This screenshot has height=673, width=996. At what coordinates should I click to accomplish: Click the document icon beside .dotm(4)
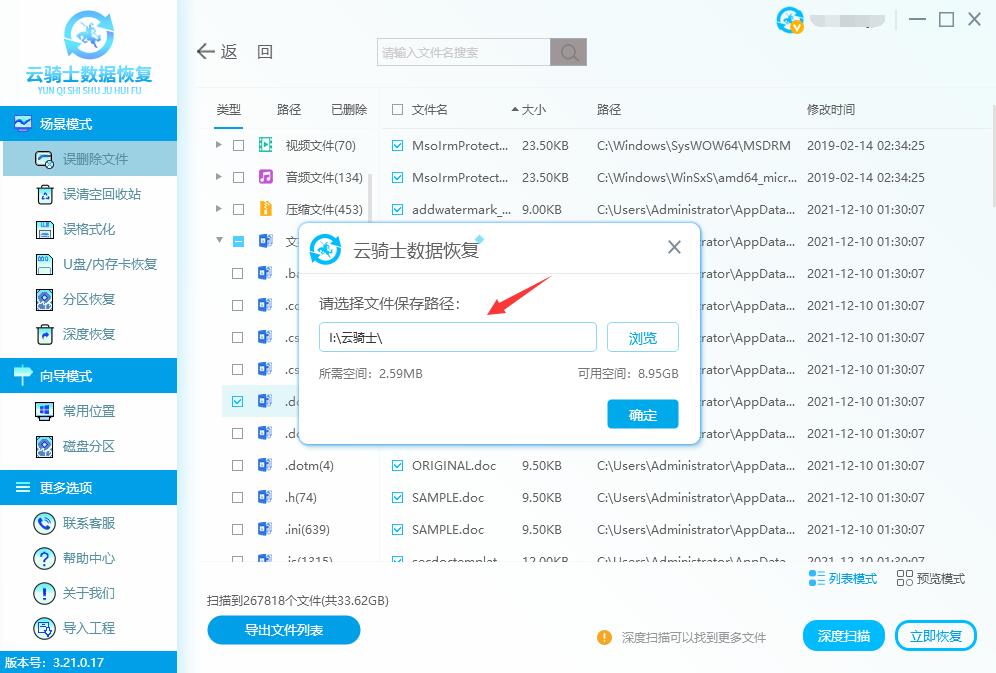[x=266, y=465]
